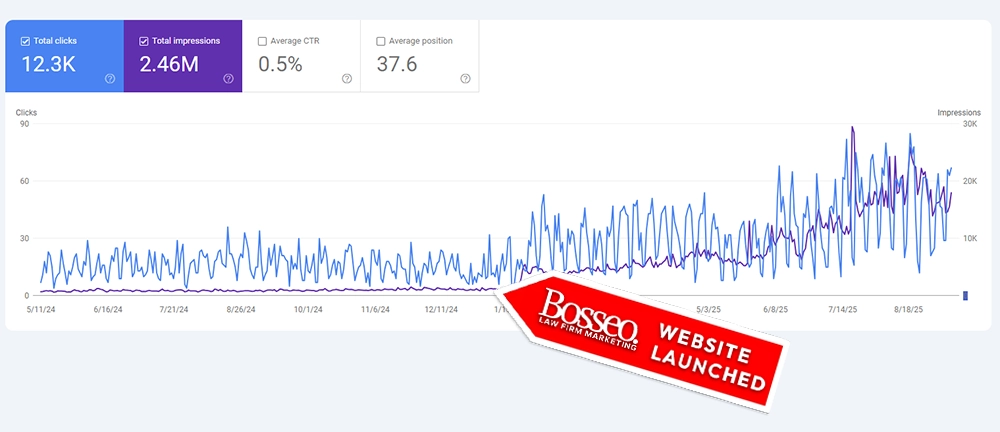Open help icon on Total impressions card
The width and height of the screenshot is (1000, 432).
228,79
